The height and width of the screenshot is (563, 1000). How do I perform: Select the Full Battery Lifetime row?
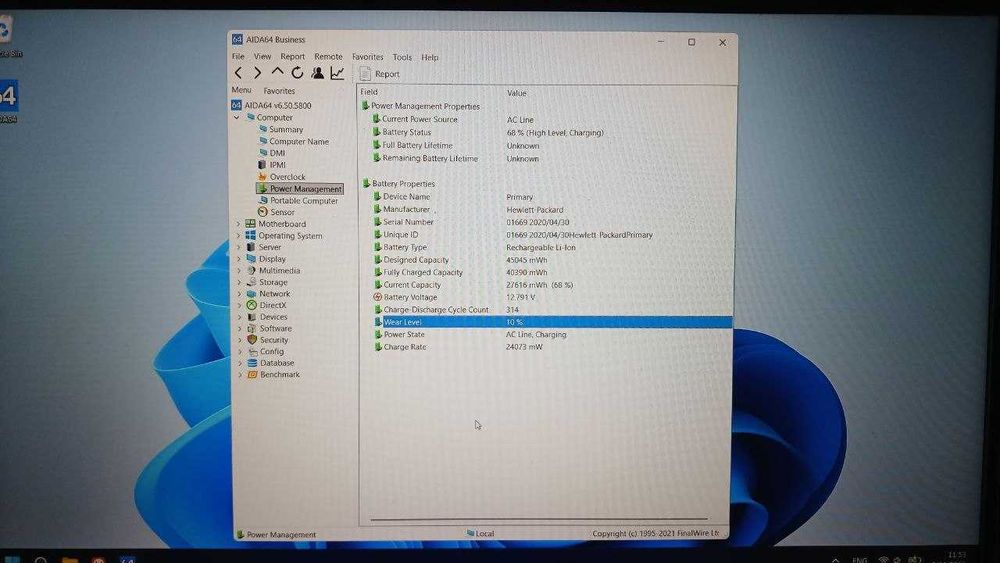tap(456, 145)
